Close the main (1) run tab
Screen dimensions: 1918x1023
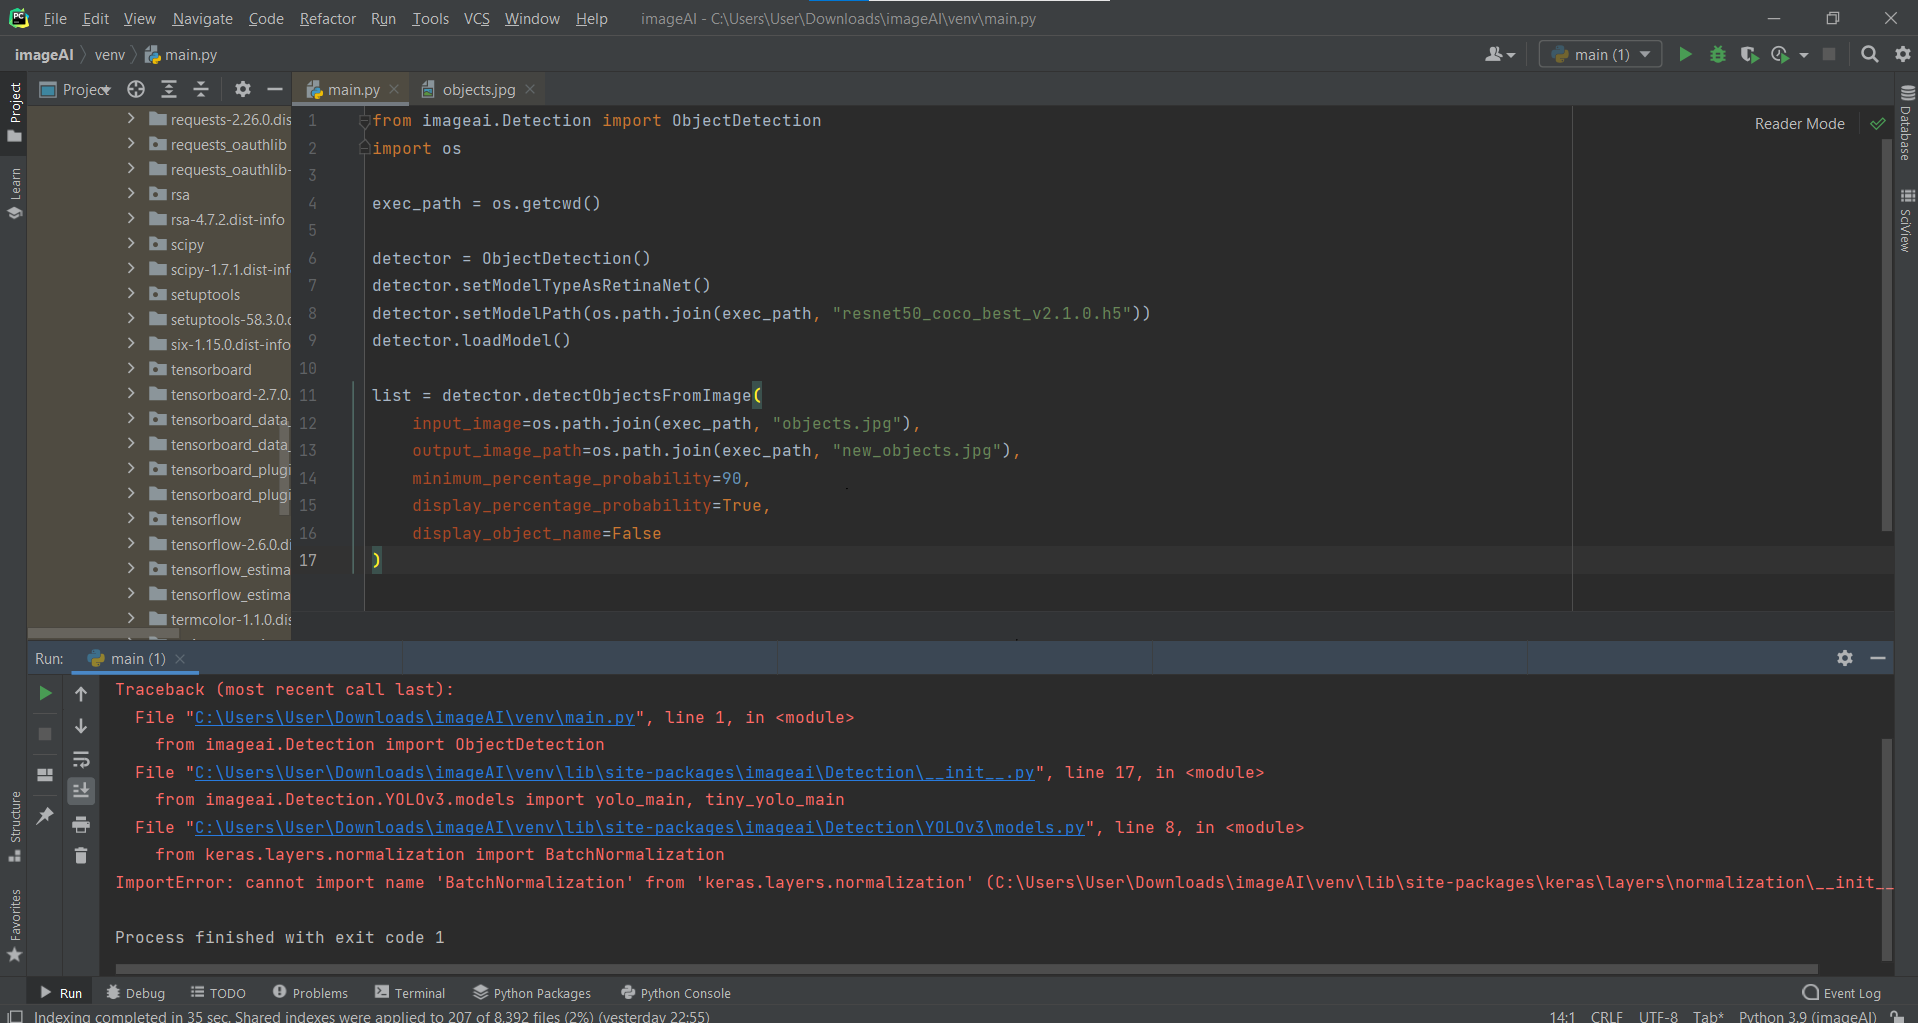(180, 658)
